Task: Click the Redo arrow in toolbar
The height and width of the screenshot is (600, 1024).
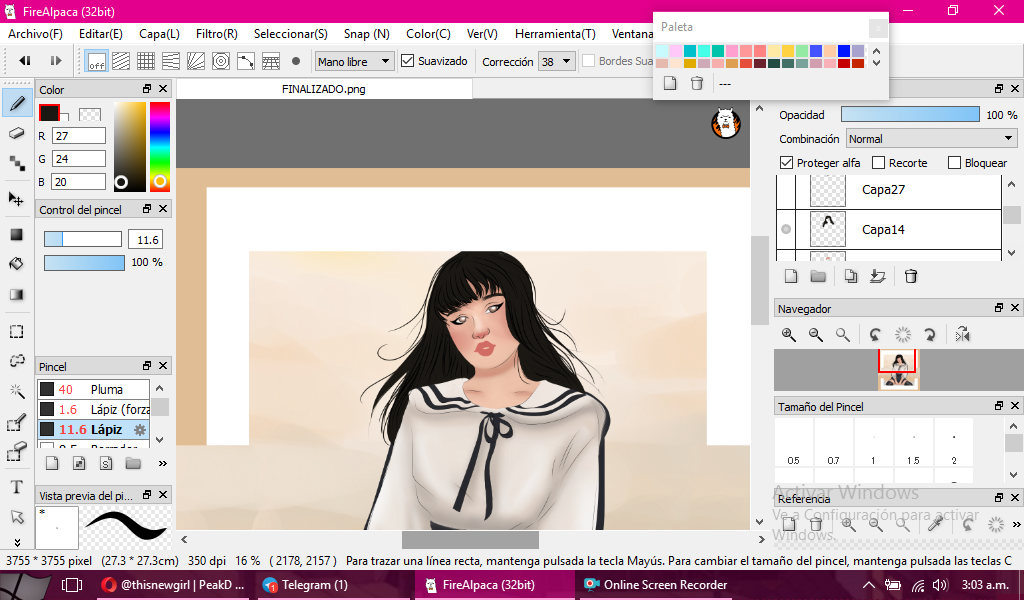Action: point(56,61)
